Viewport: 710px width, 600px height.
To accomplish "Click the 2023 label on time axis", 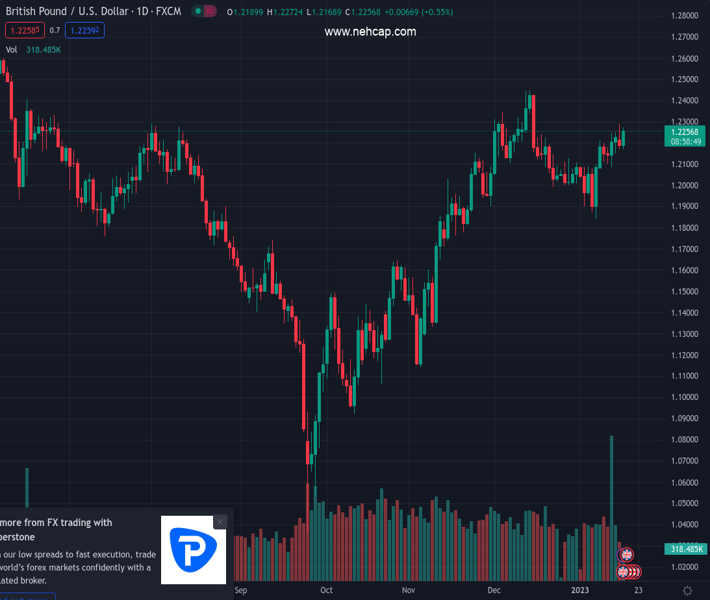I will [580, 590].
